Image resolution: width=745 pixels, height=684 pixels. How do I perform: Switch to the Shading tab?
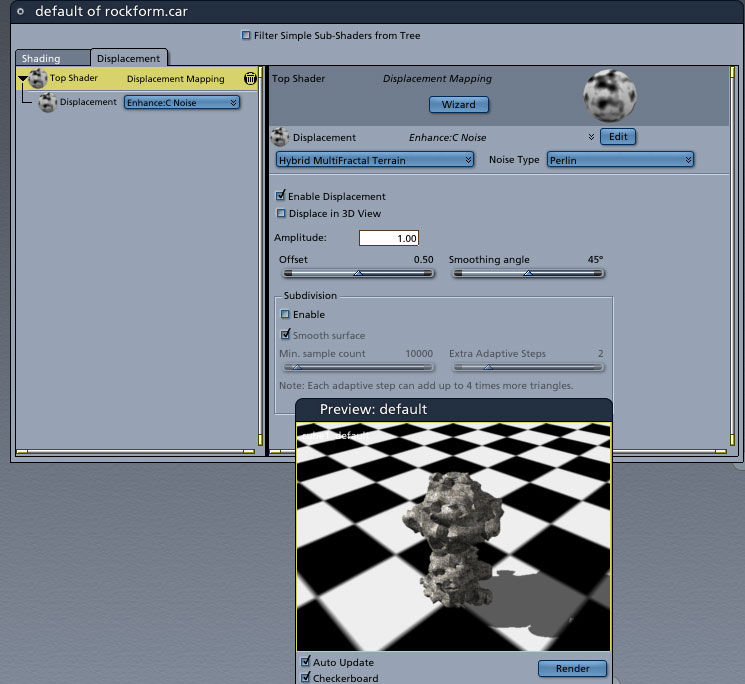(x=41, y=58)
